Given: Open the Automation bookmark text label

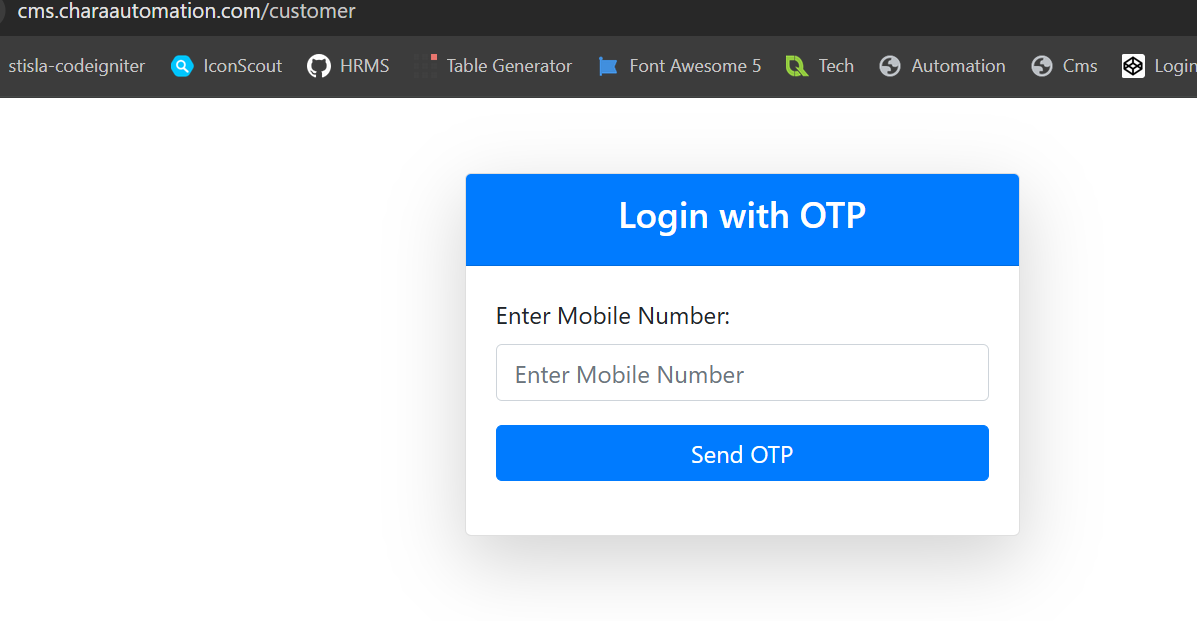Looking at the screenshot, I should (958, 66).
